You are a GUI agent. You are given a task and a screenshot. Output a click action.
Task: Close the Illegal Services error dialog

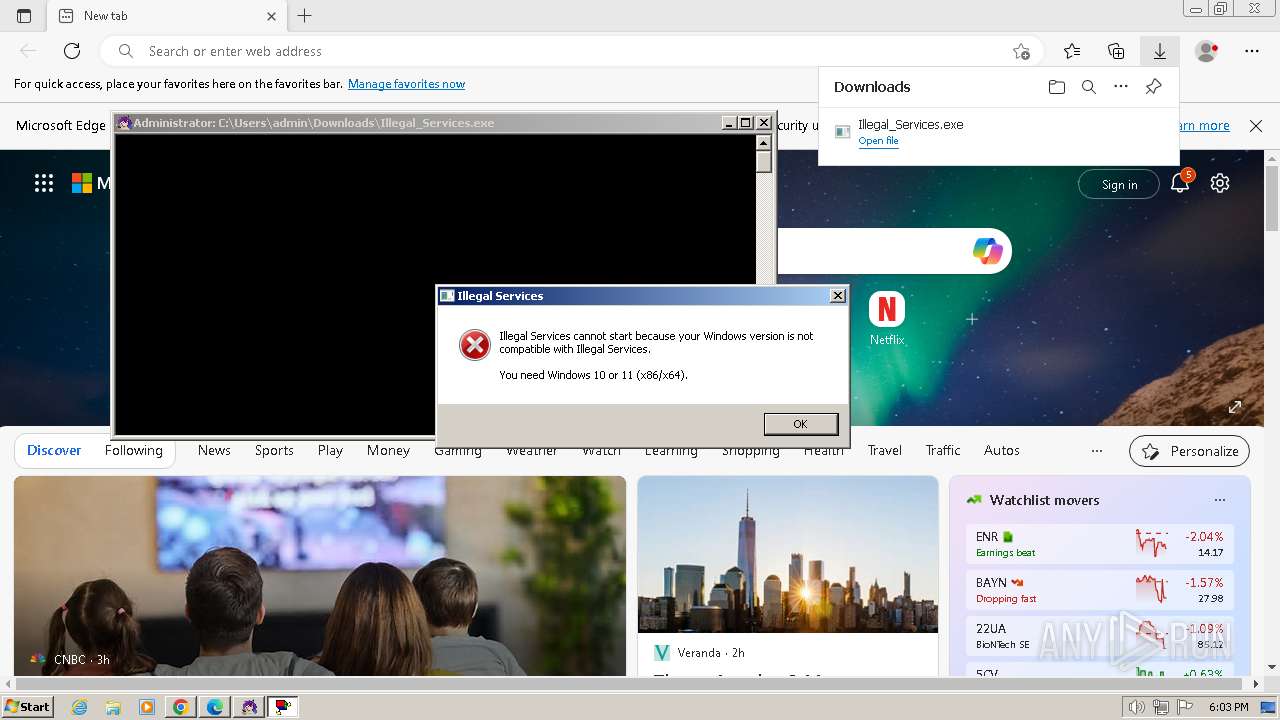(837, 296)
